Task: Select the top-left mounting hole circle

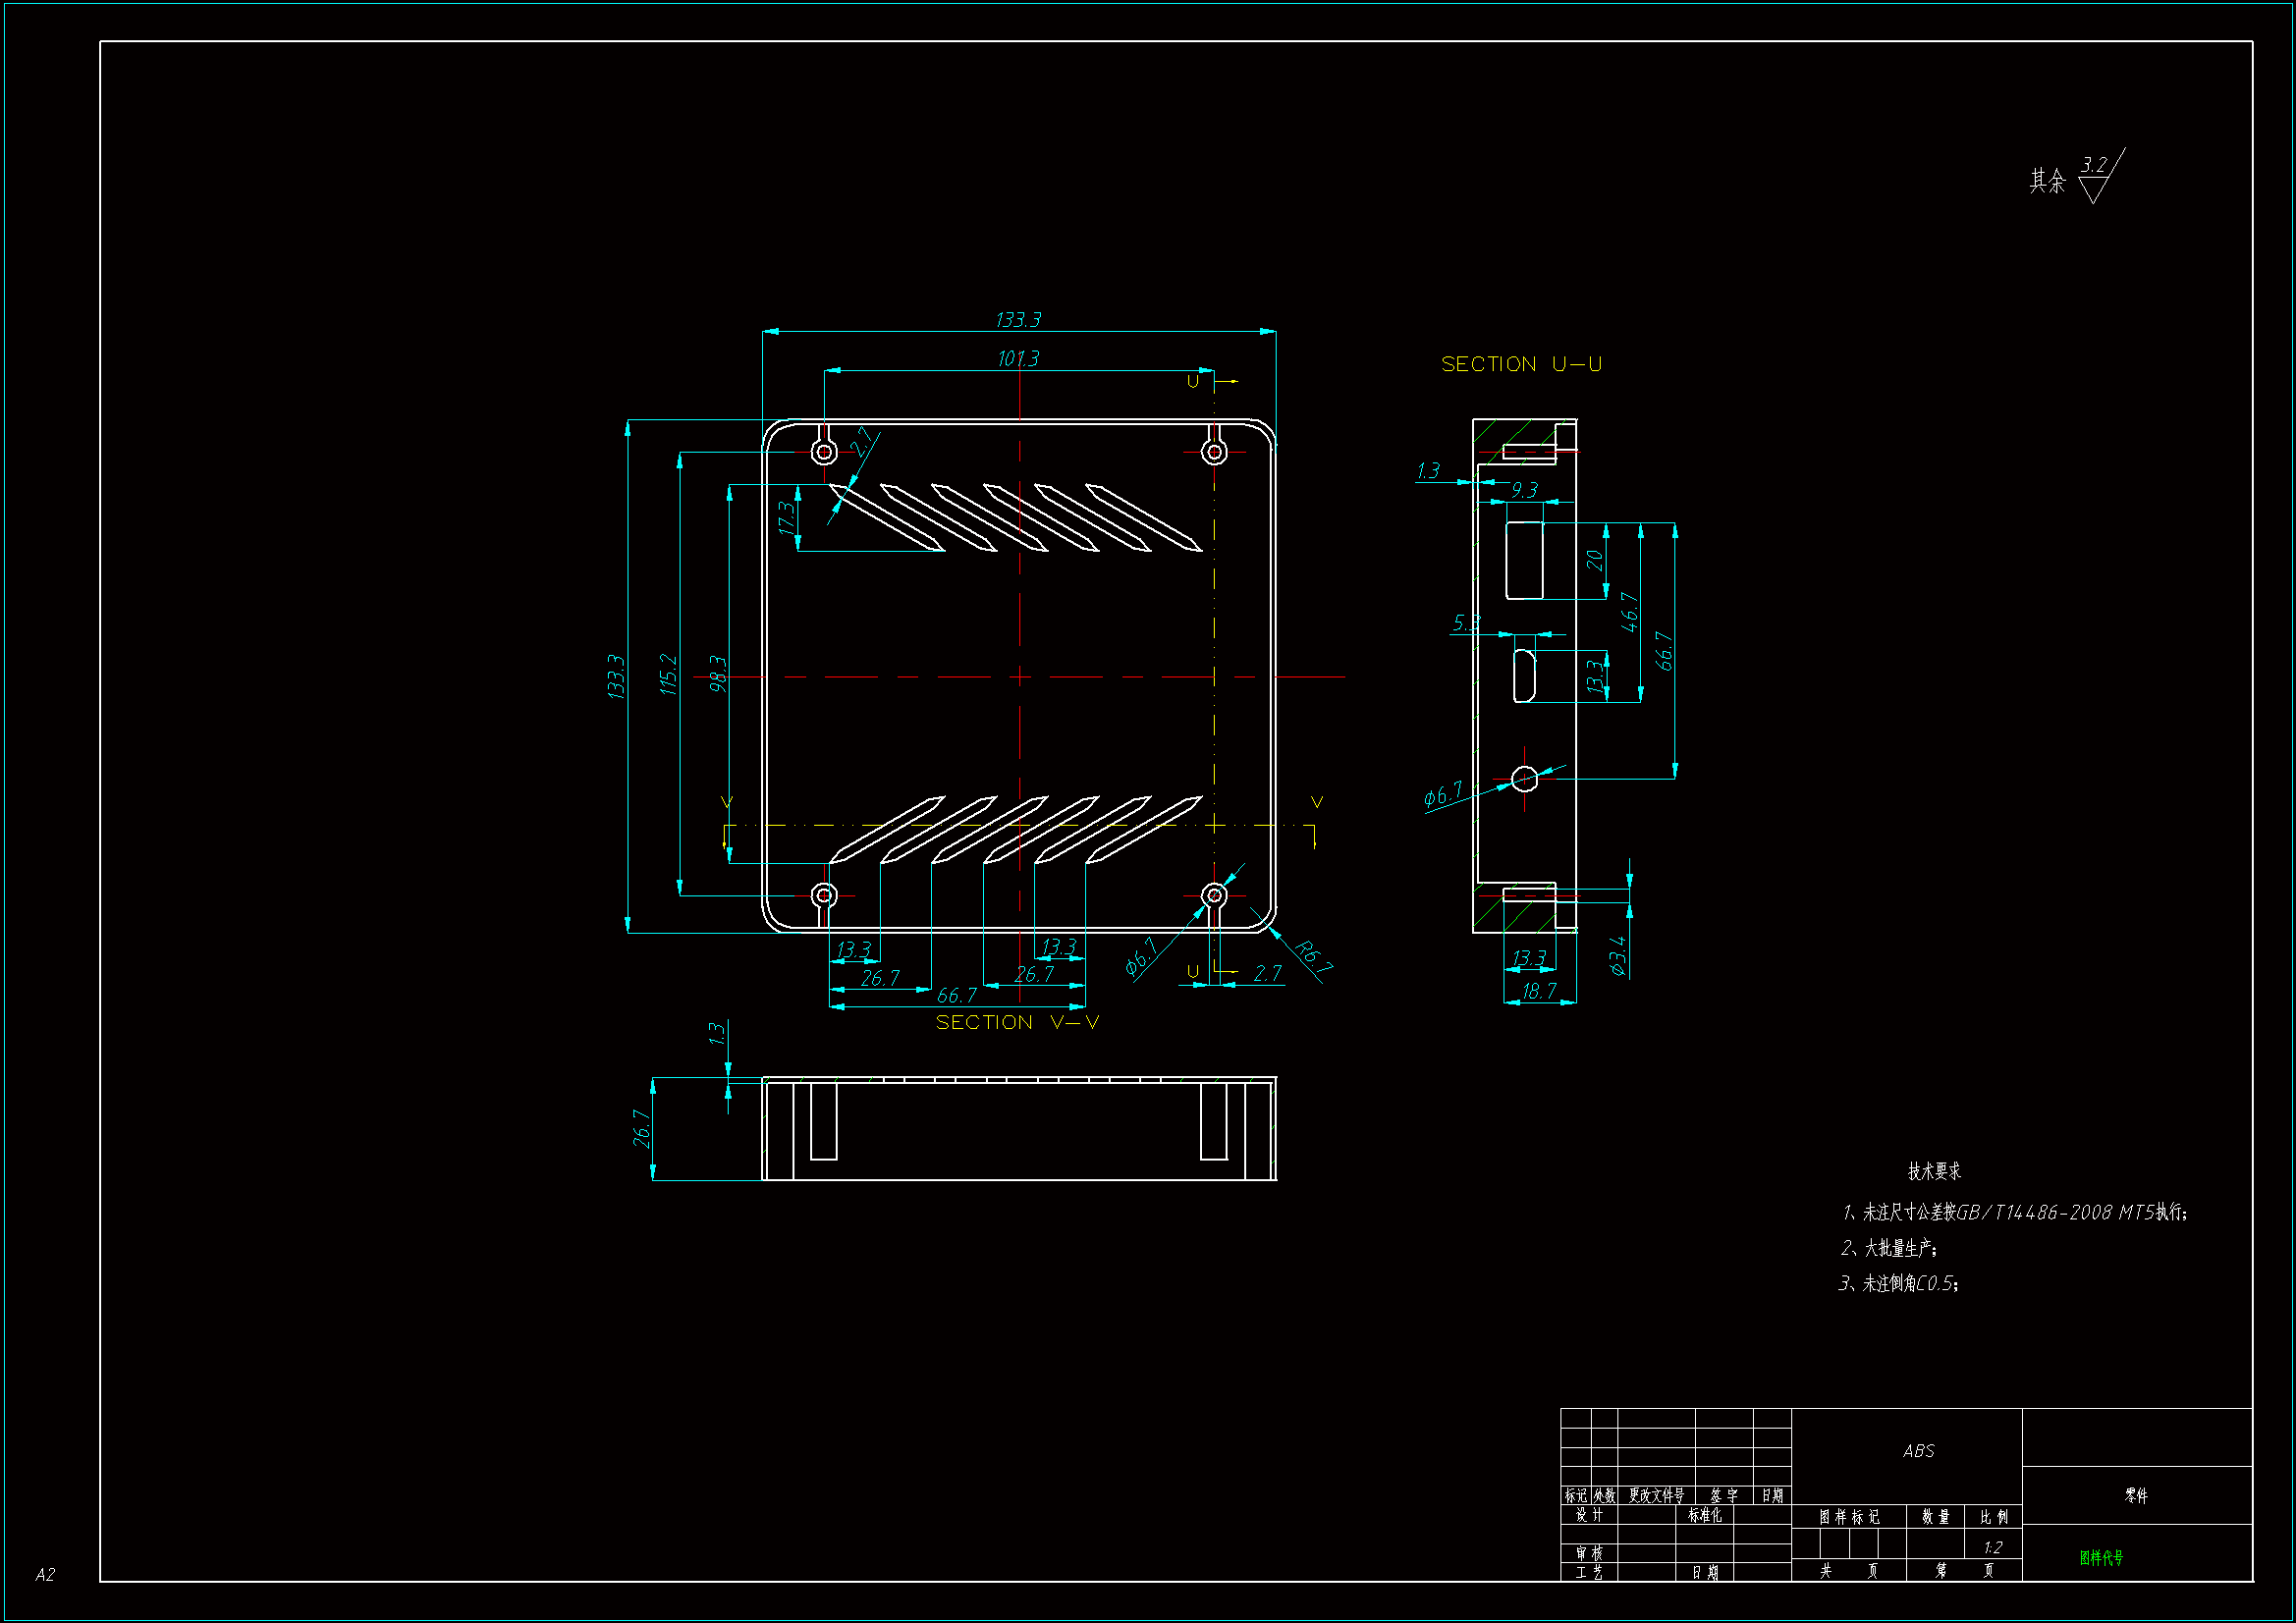Action: click(x=824, y=452)
